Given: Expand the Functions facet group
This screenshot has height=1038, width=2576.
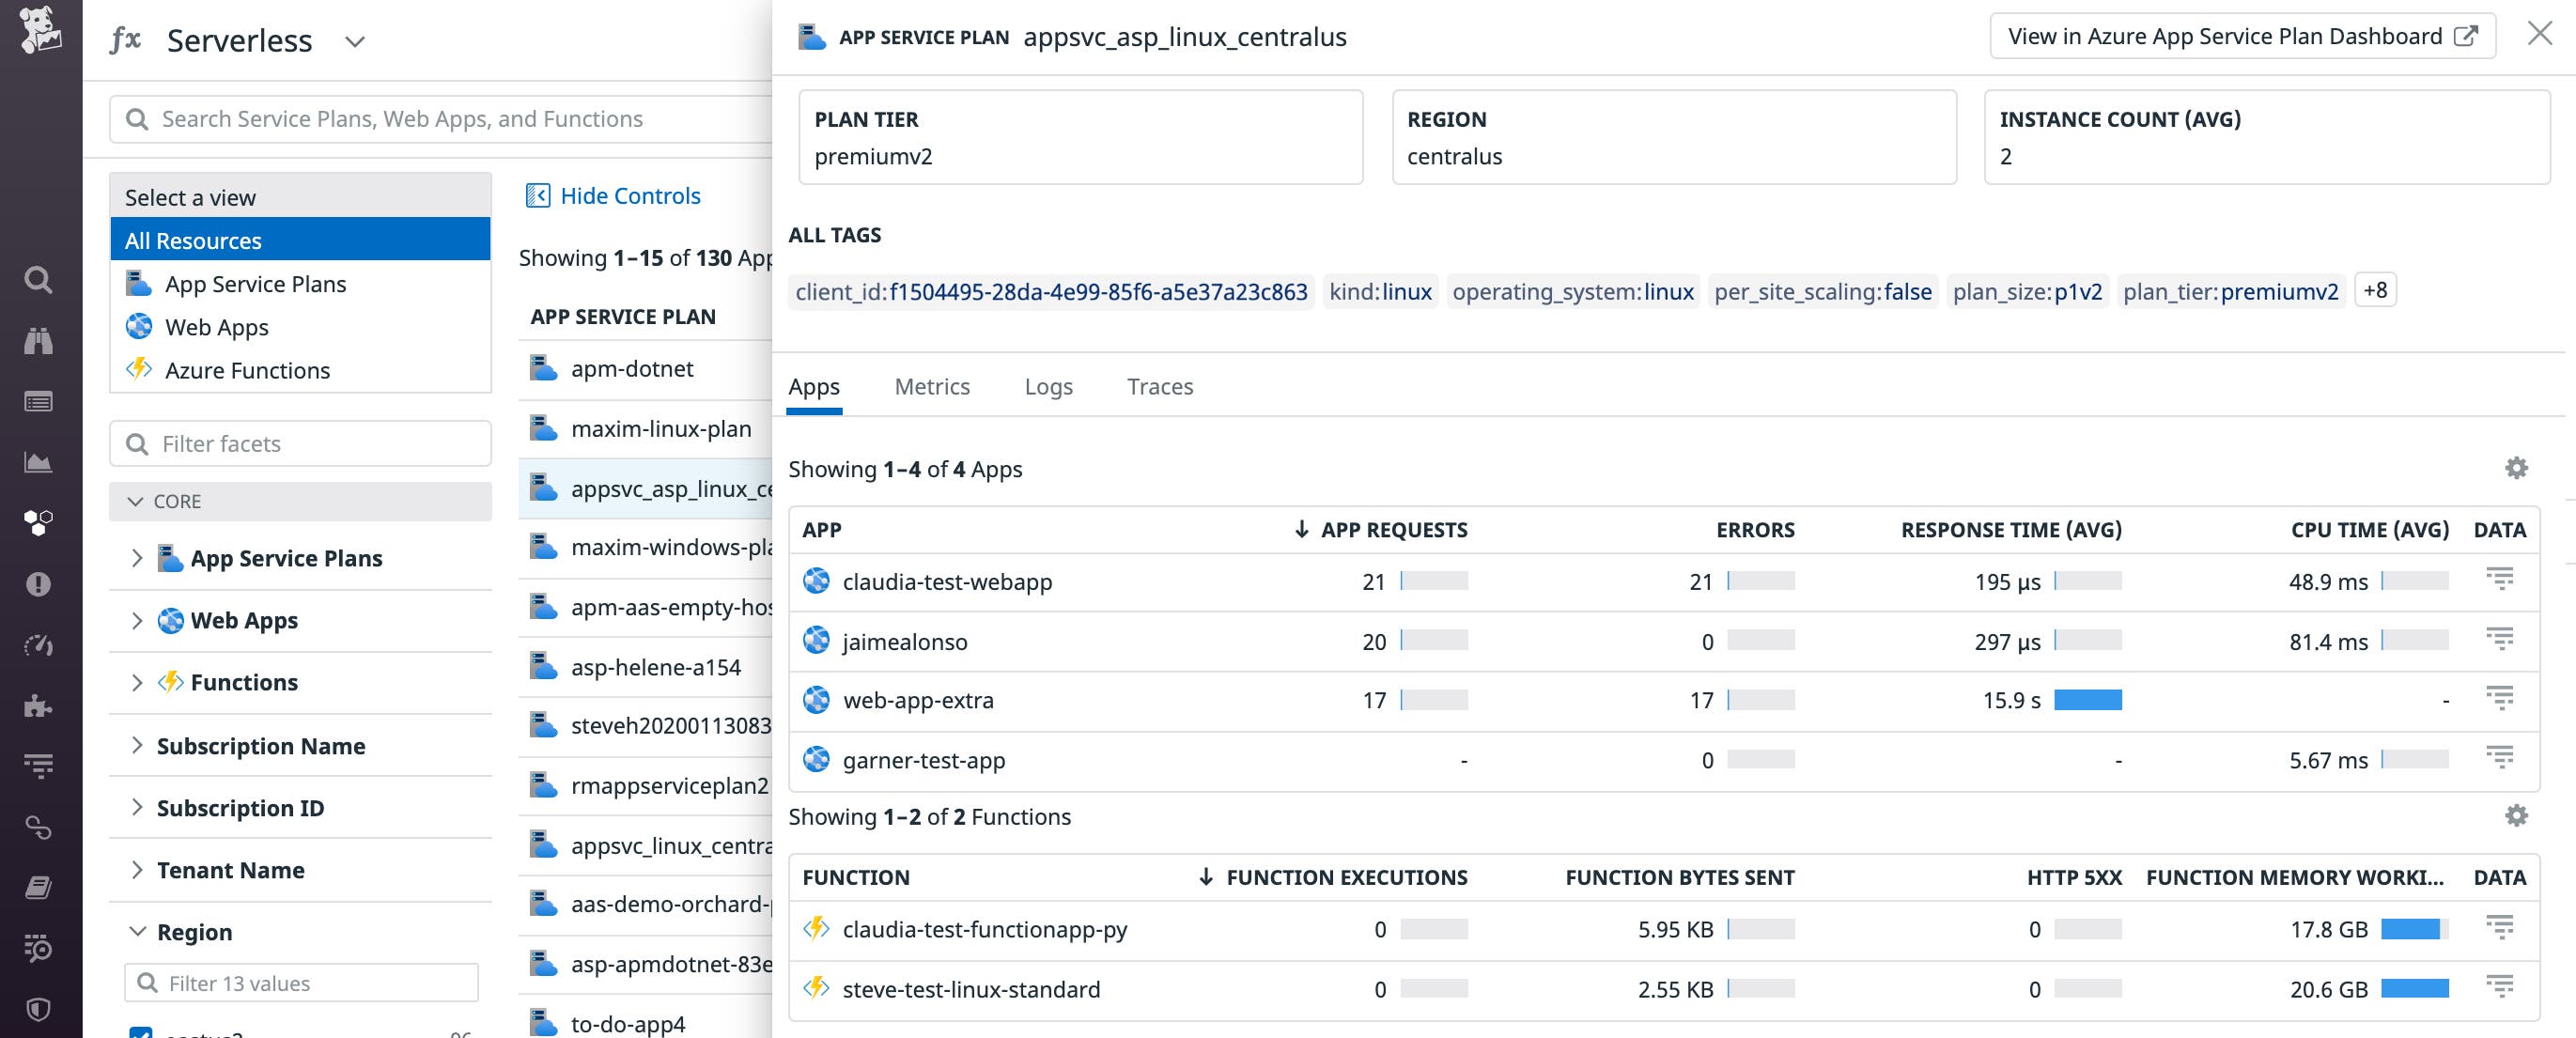Looking at the screenshot, I should point(137,682).
